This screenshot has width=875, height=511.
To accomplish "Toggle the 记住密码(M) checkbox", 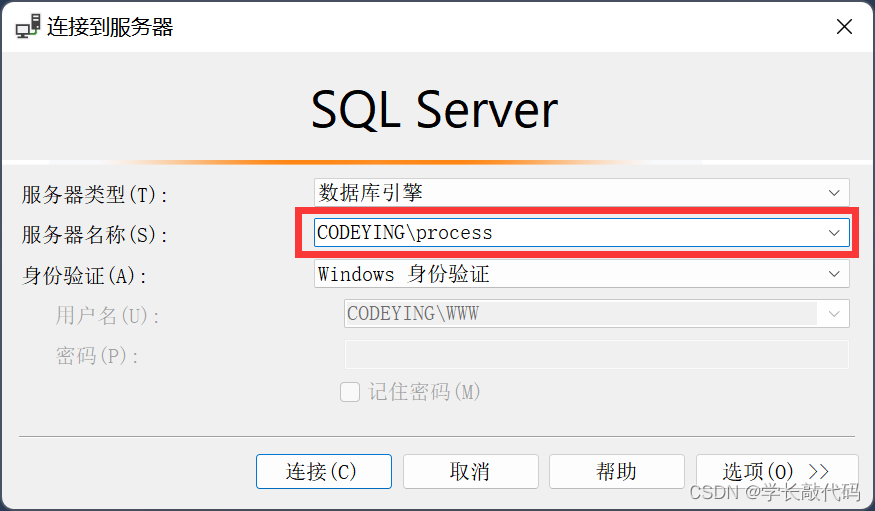I will (350, 392).
